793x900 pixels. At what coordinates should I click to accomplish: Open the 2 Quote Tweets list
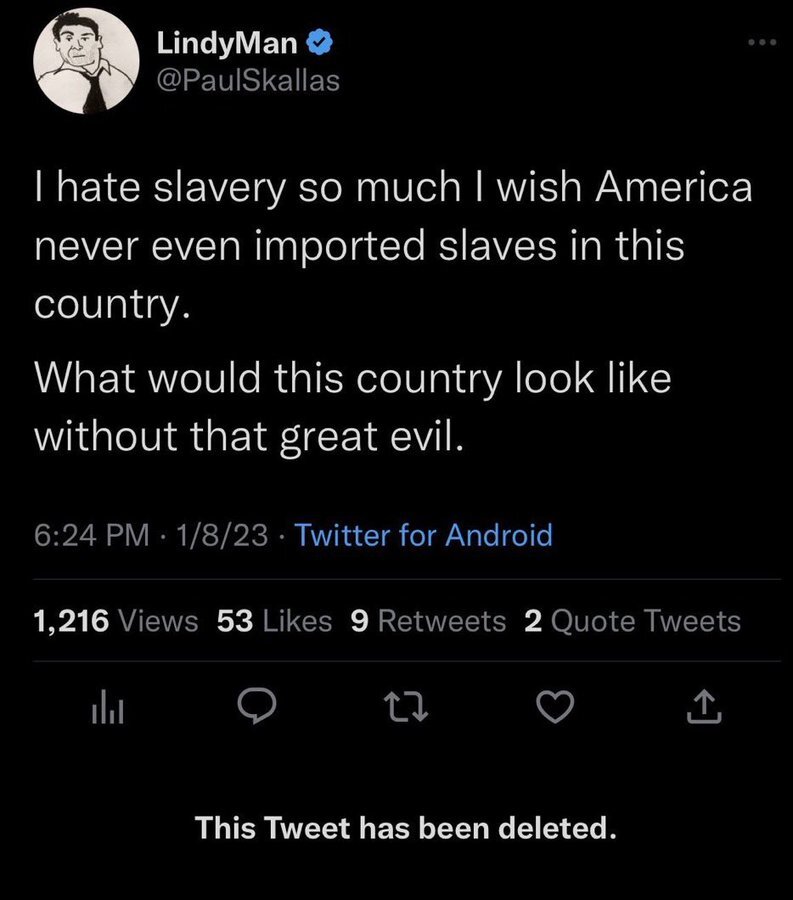[632, 621]
